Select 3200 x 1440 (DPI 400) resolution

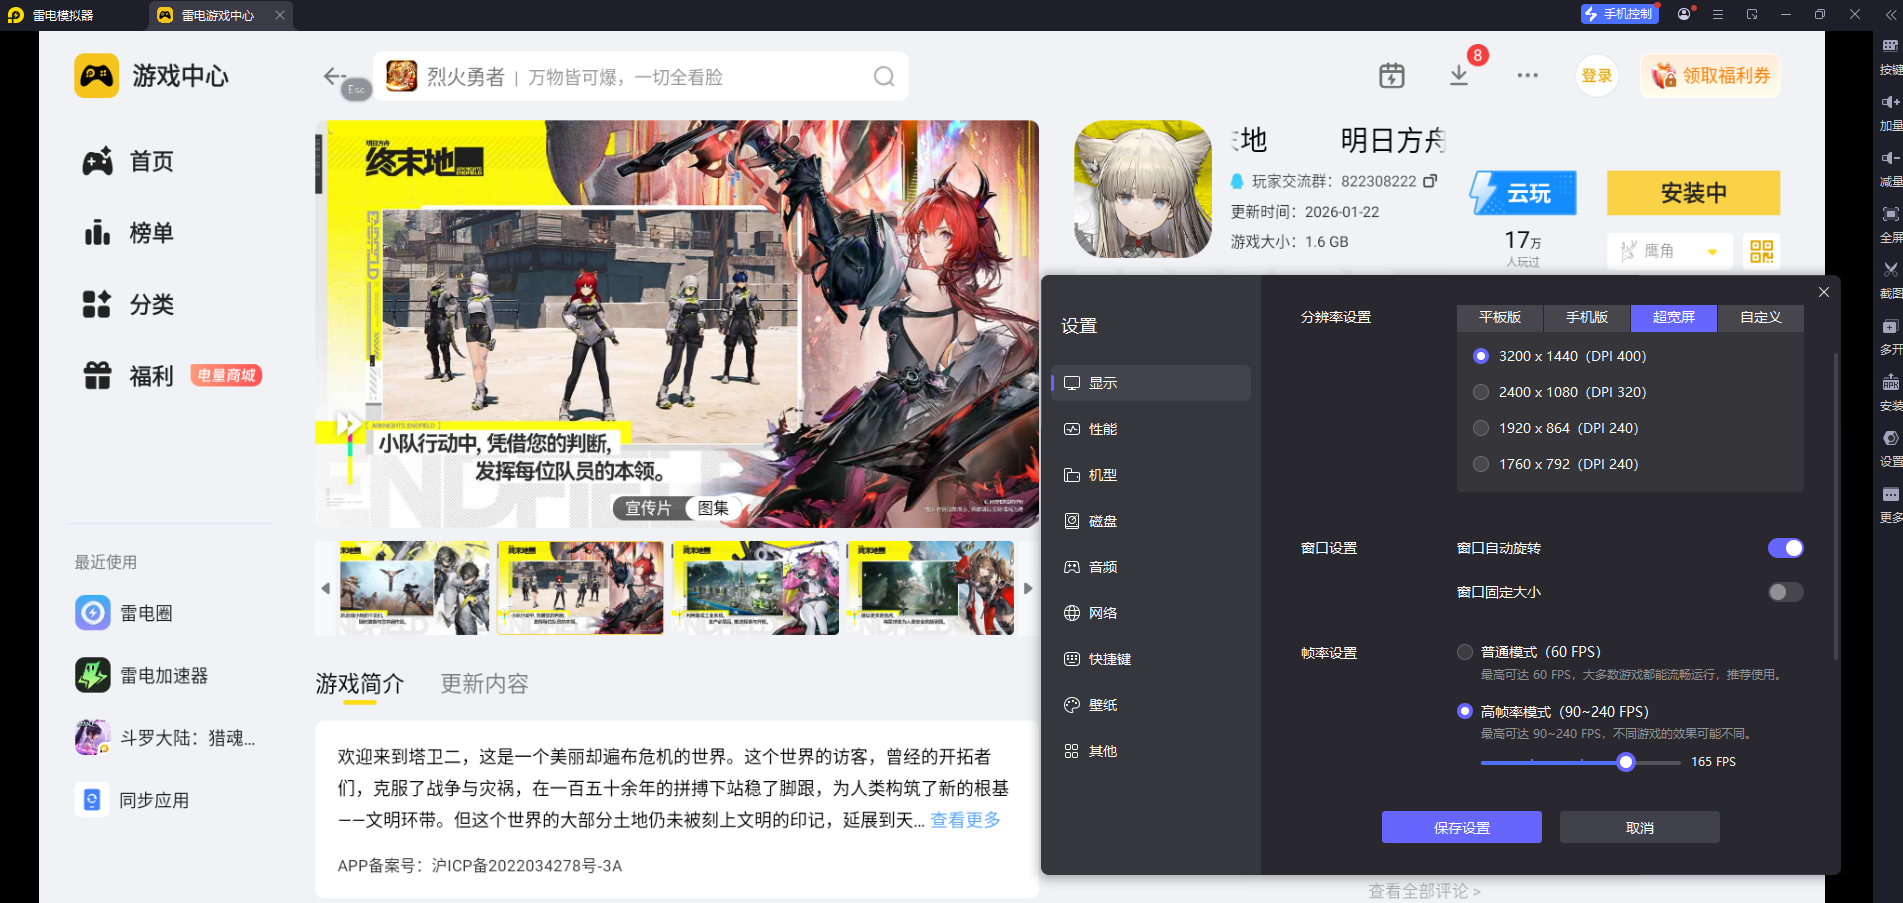click(x=1481, y=356)
